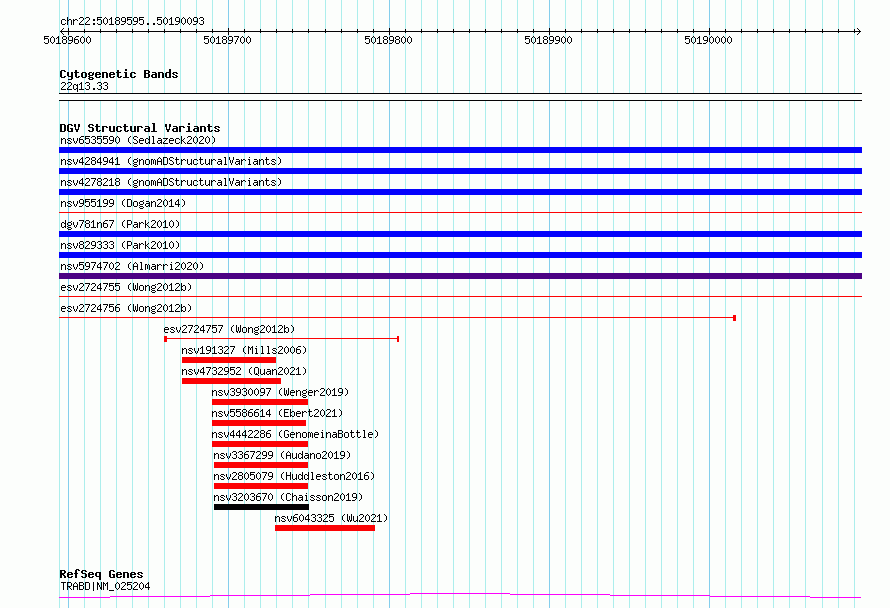Click the Cytogenetic Bands track title
The width and height of the screenshot is (890, 608).
(x=119, y=74)
